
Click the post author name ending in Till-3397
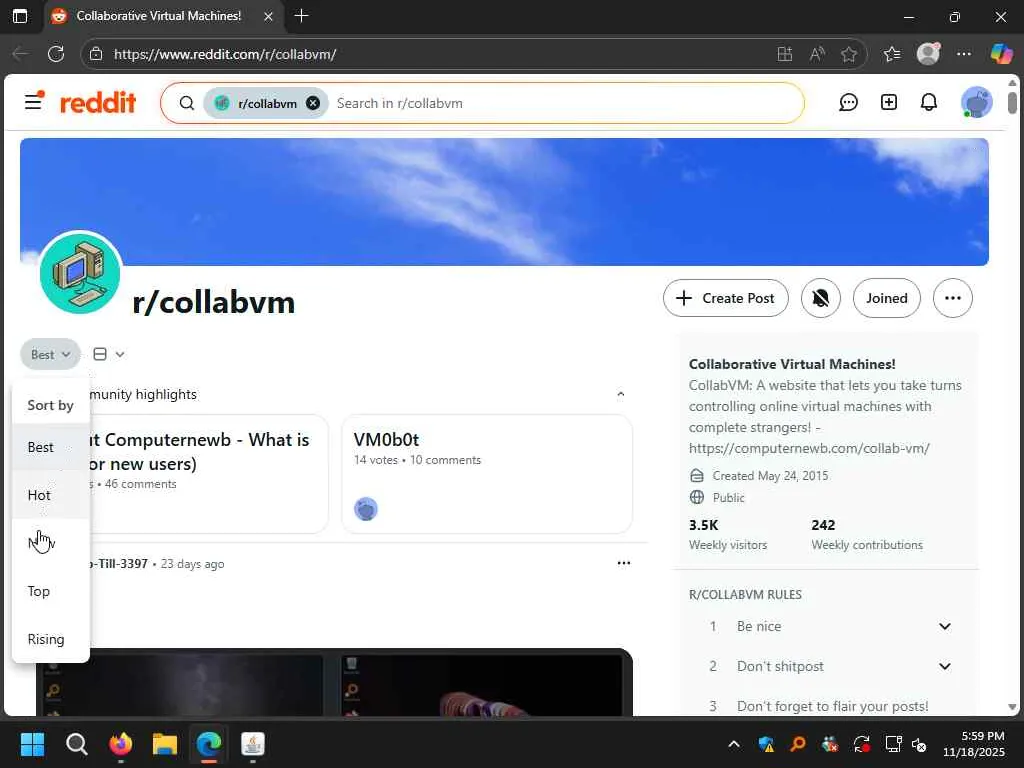(118, 564)
